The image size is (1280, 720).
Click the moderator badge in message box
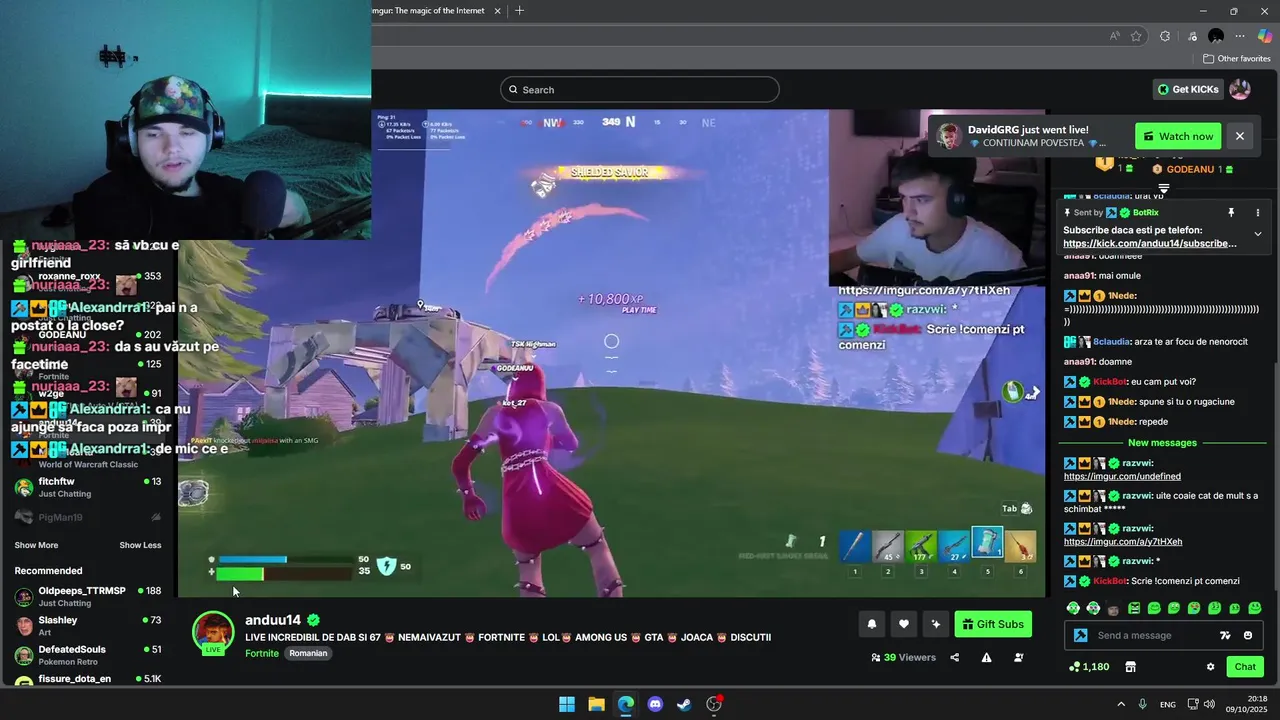(x=1080, y=635)
